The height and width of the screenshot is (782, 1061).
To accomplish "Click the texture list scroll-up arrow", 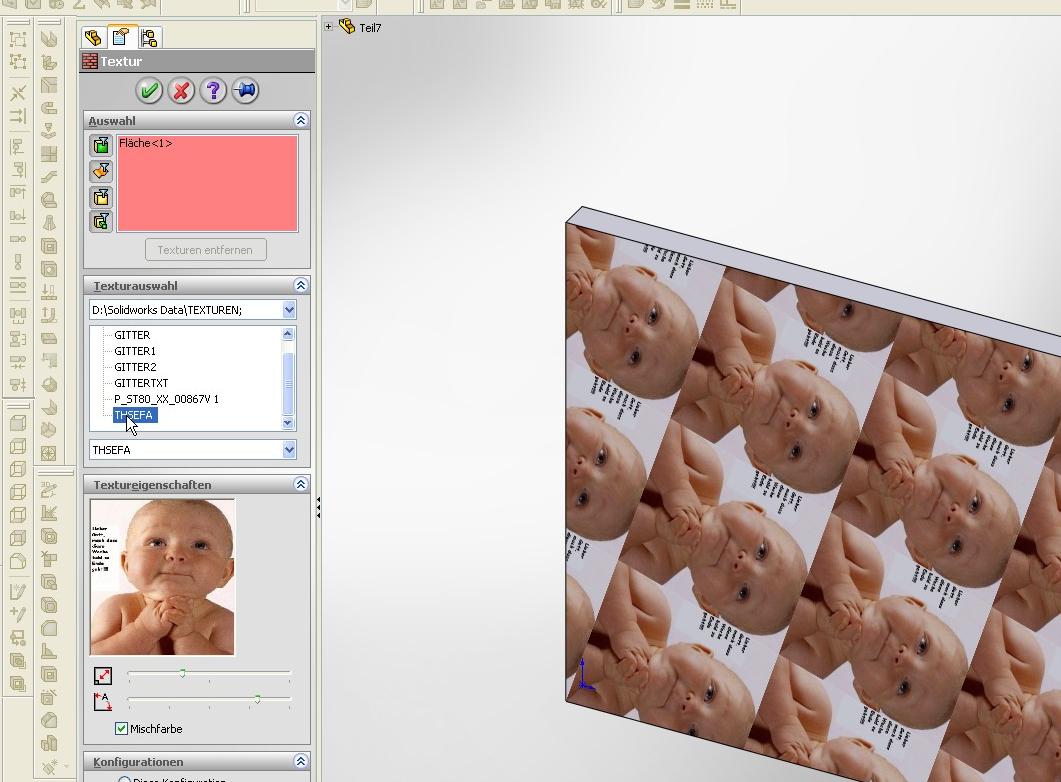I will click(x=288, y=334).
